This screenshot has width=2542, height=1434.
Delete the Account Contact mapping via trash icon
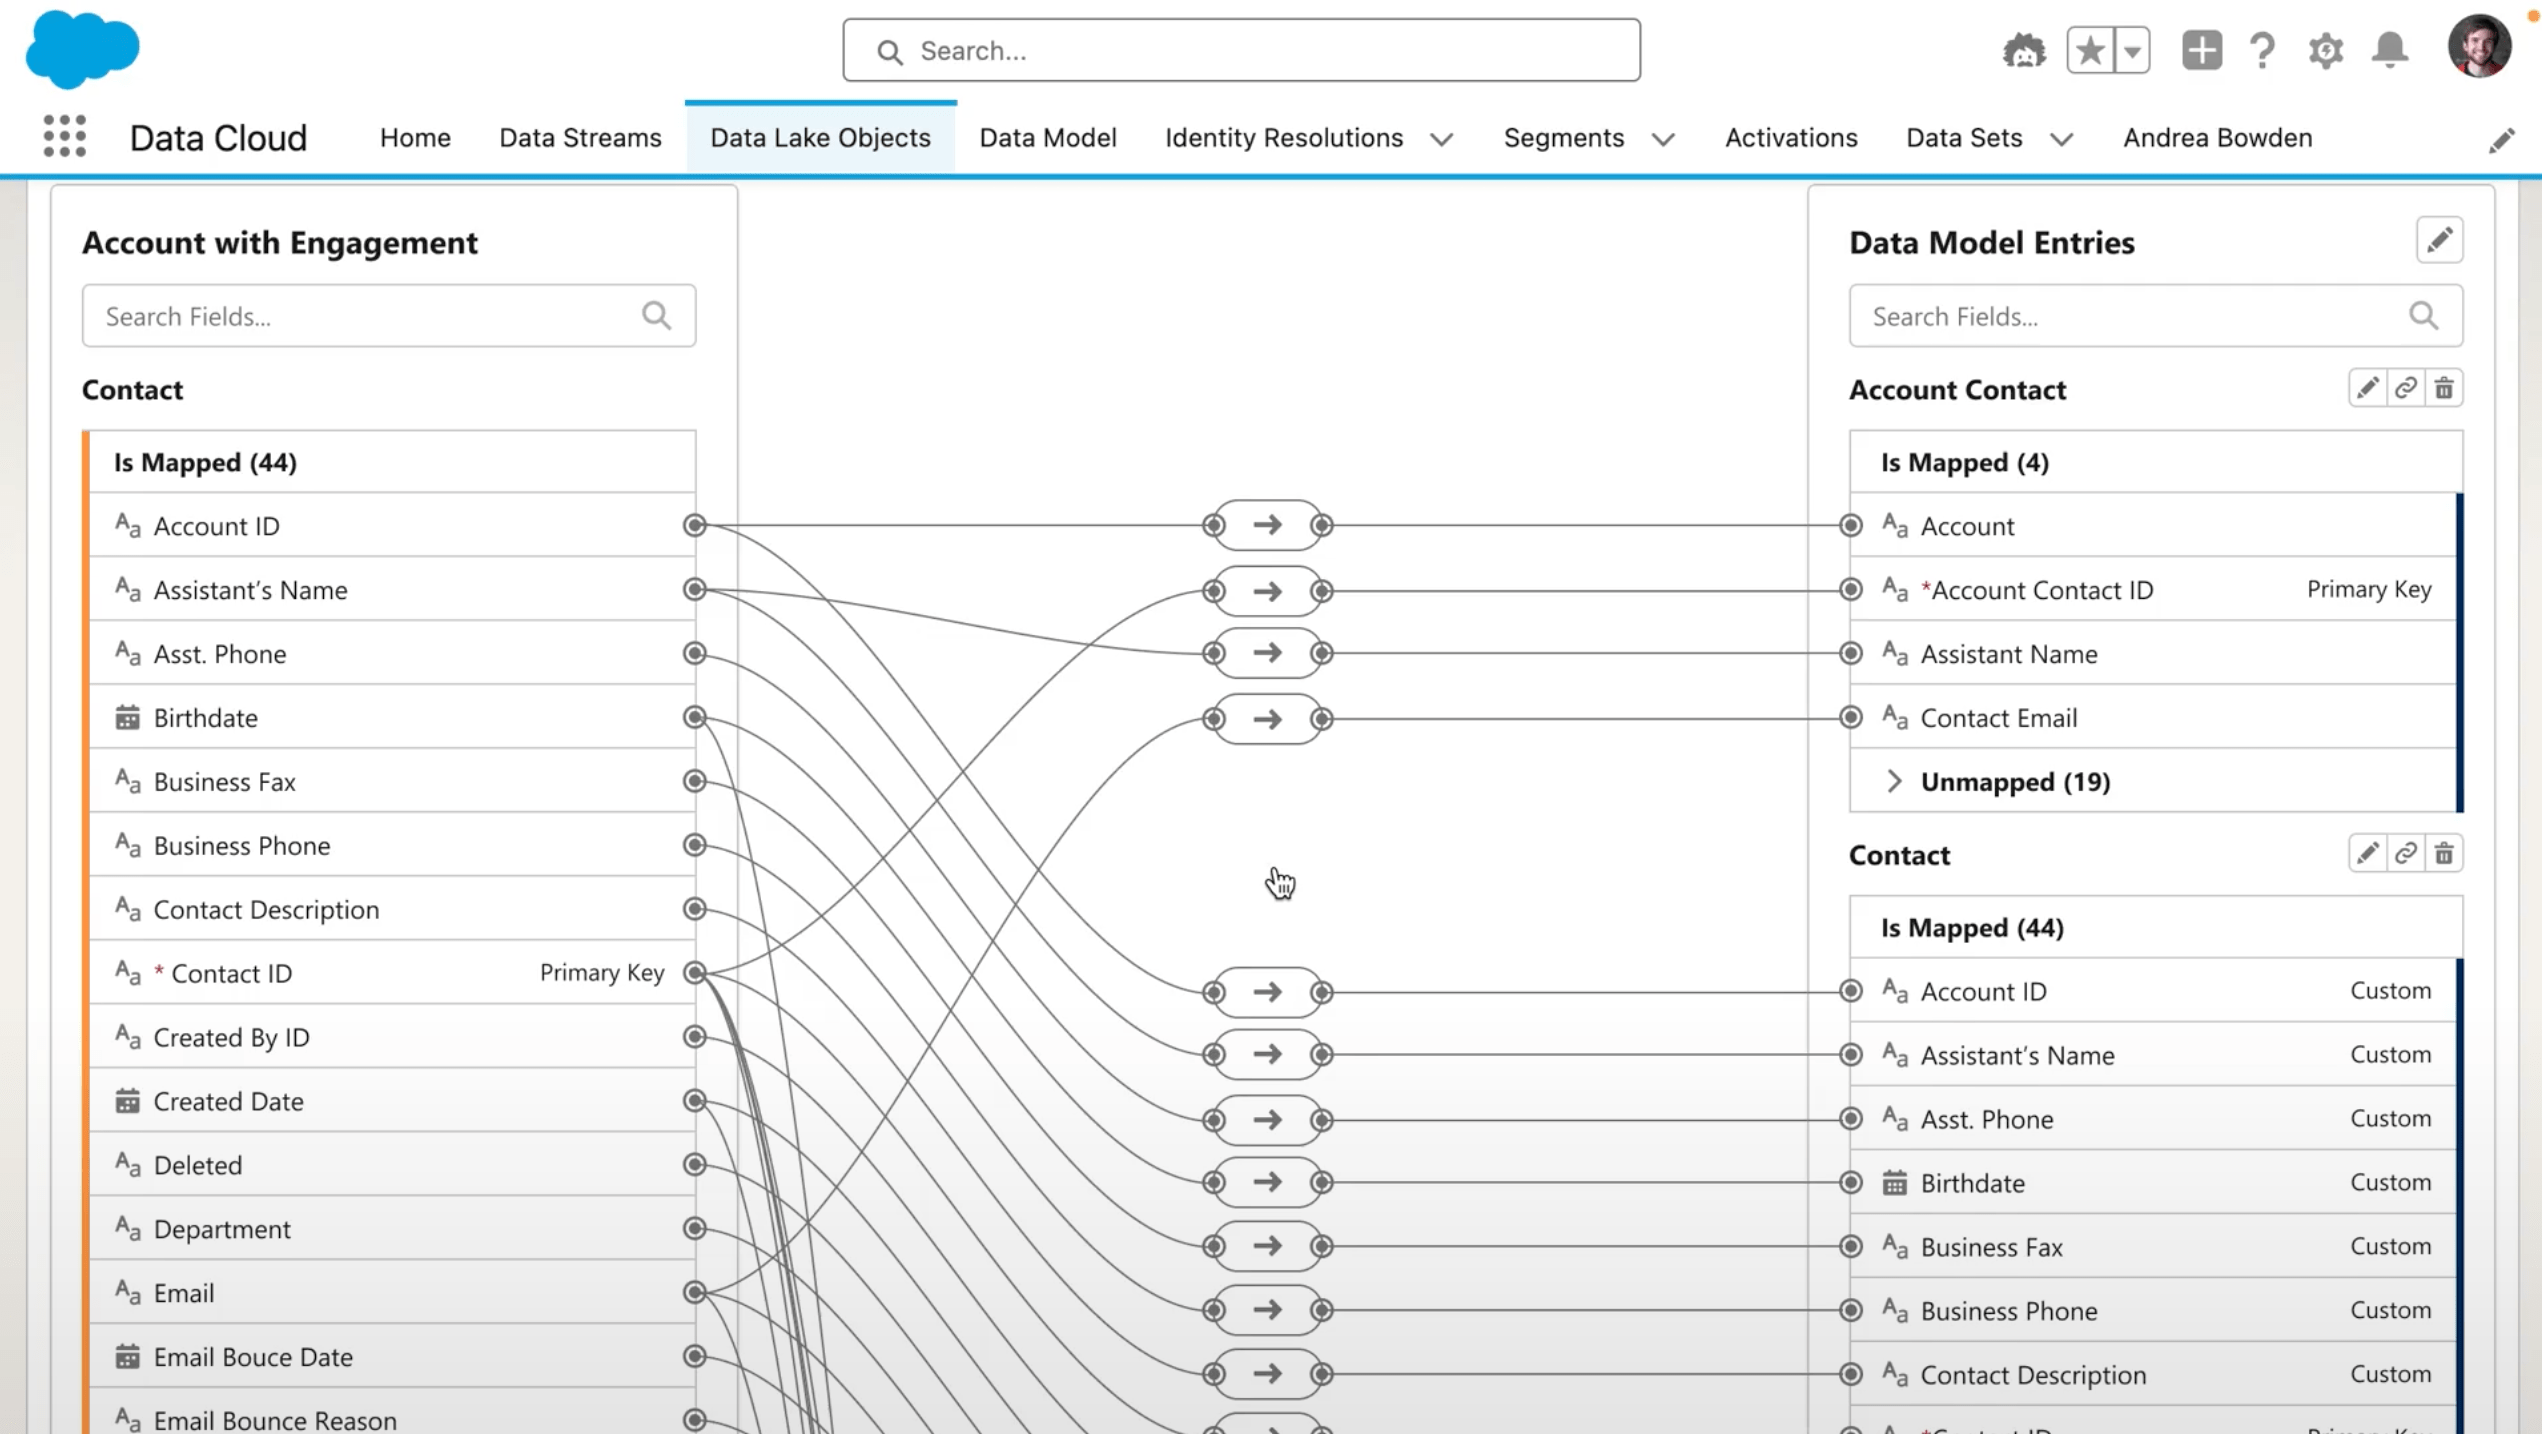[2444, 388]
